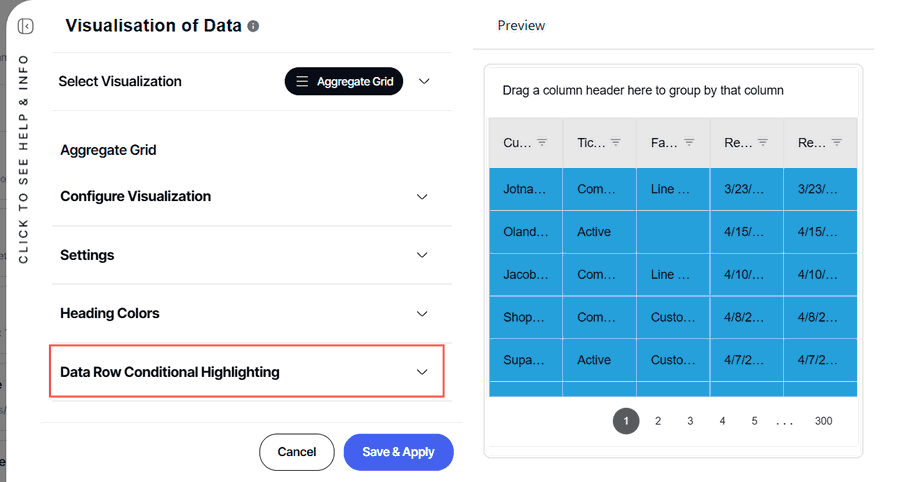Screen dimensions: 920x482
Task: Open filter menu on the Tic... column
Action: 616,143
